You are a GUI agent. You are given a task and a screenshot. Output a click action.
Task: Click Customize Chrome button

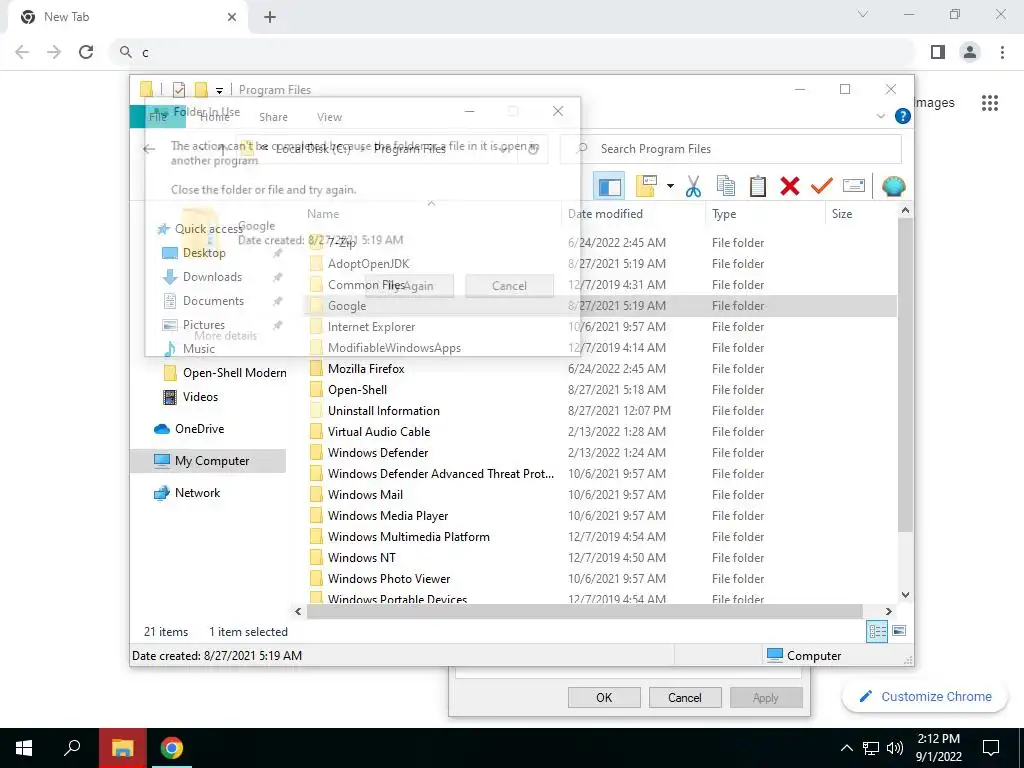pyautogui.click(x=925, y=697)
